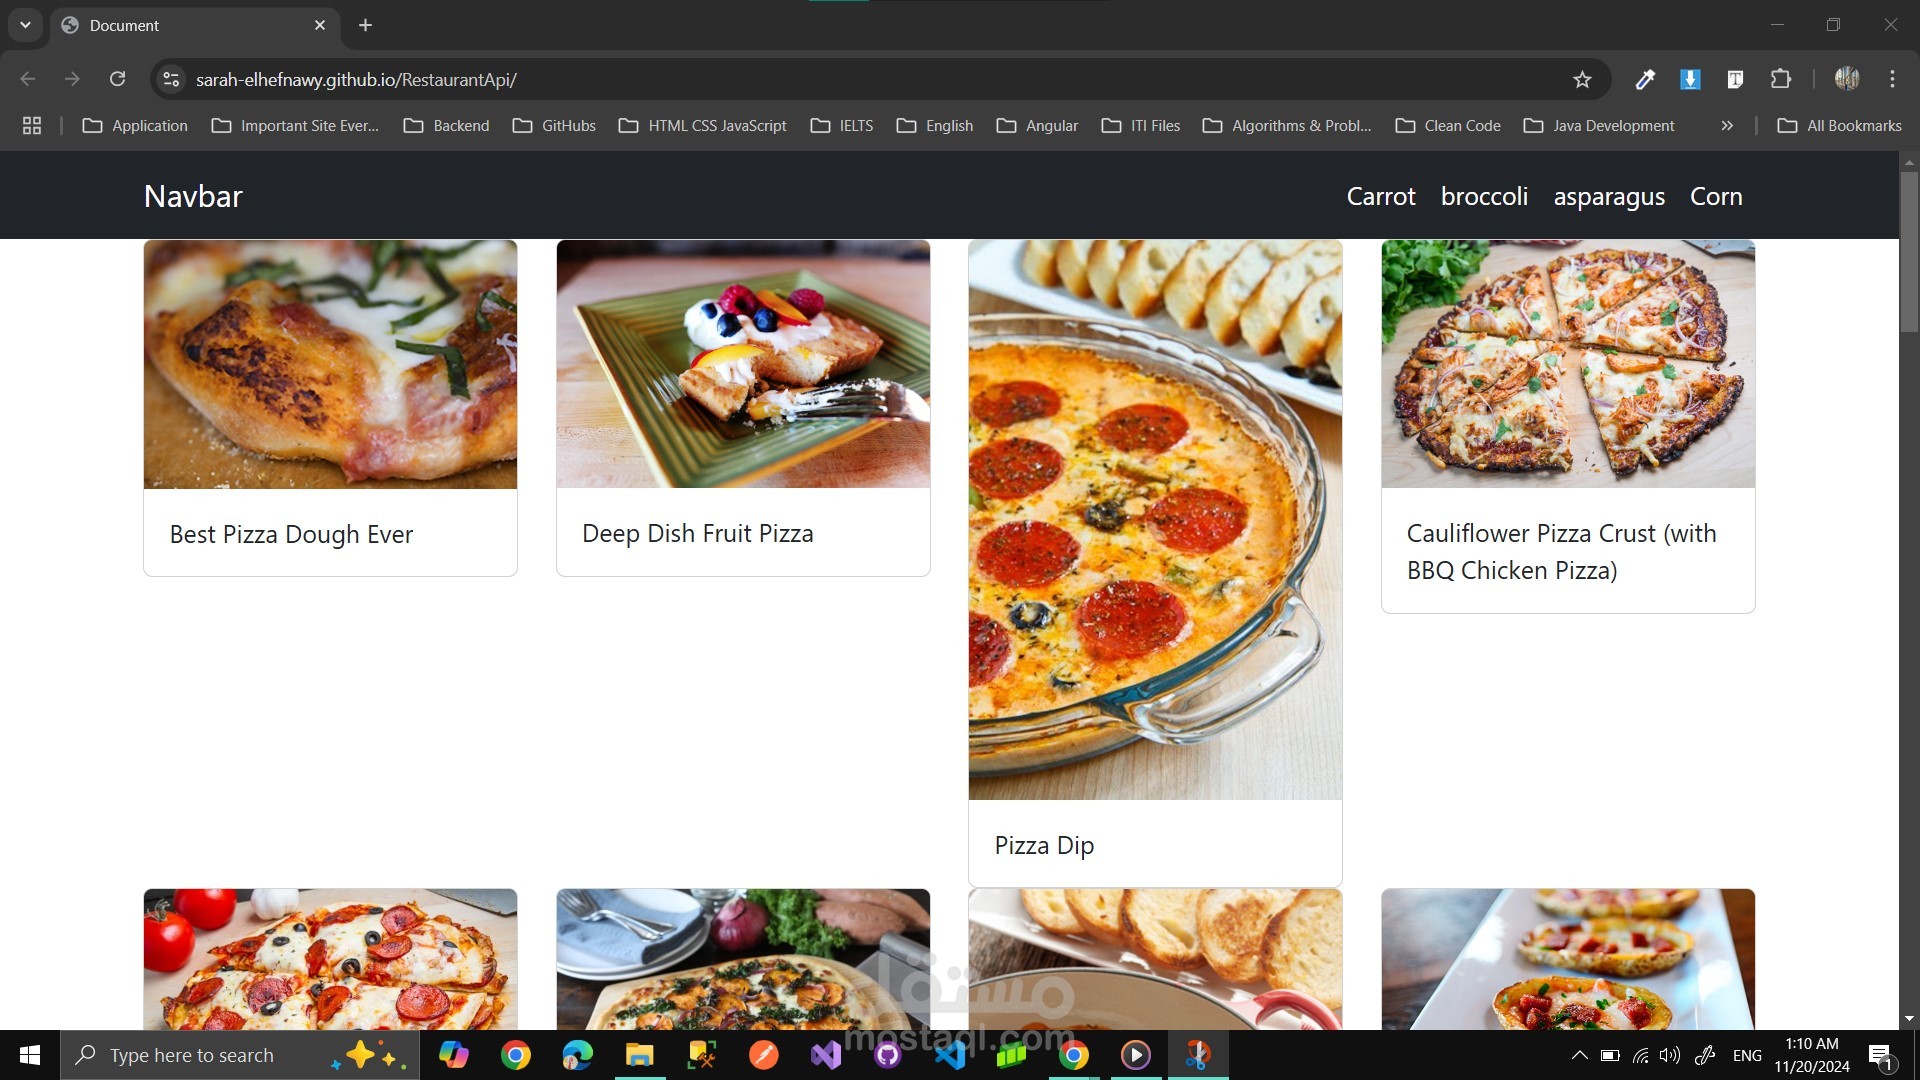Open the Clean Code bookmarks folder

point(1448,125)
